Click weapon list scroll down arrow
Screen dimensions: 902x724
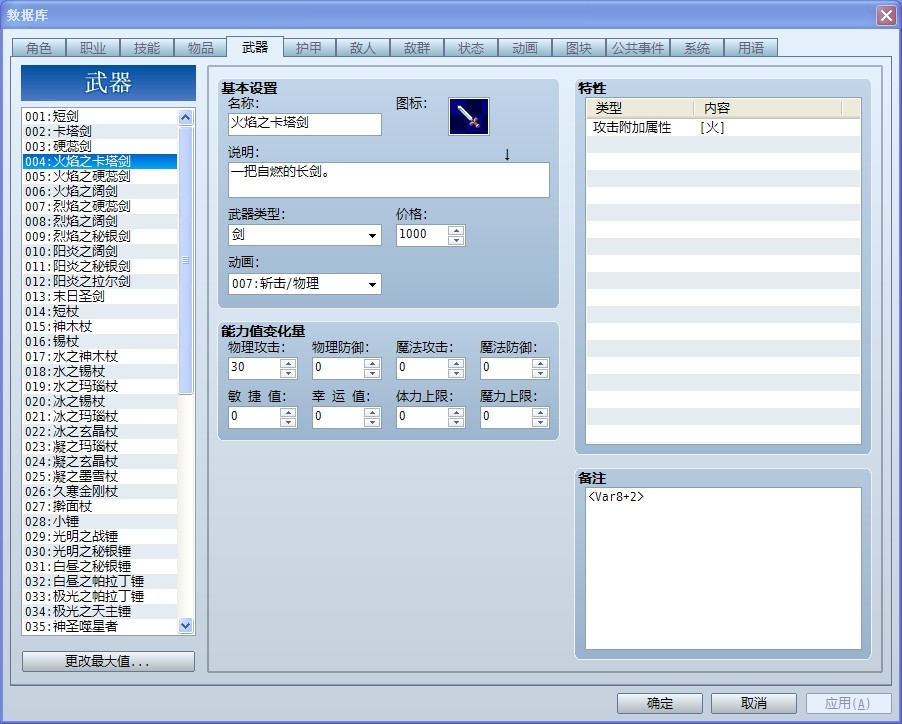[x=185, y=626]
